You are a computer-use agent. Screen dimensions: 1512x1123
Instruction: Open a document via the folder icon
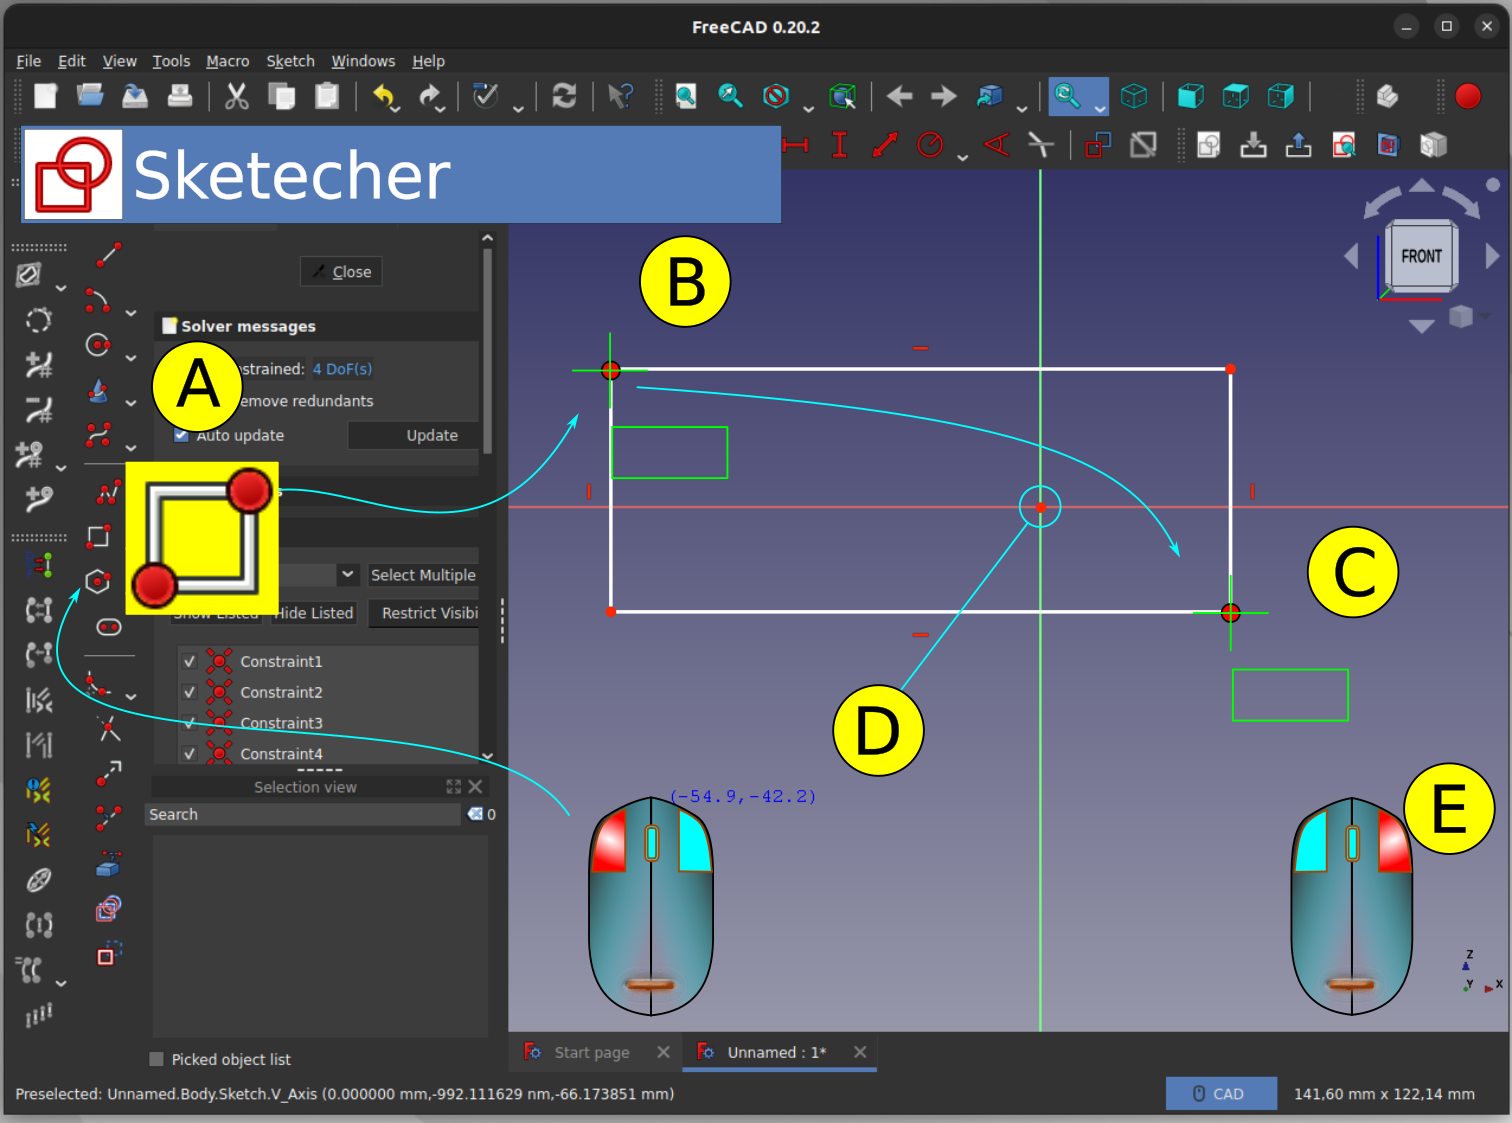tap(90, 96)
